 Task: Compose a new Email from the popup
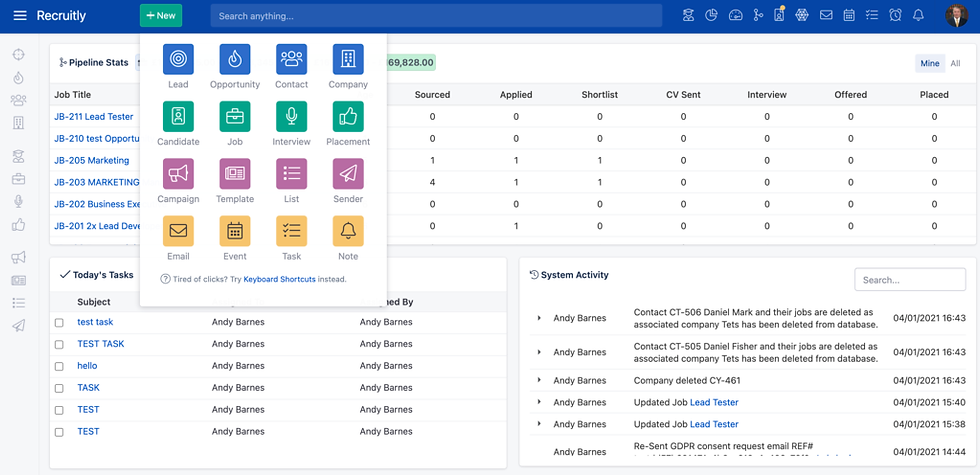click(178, 231)
